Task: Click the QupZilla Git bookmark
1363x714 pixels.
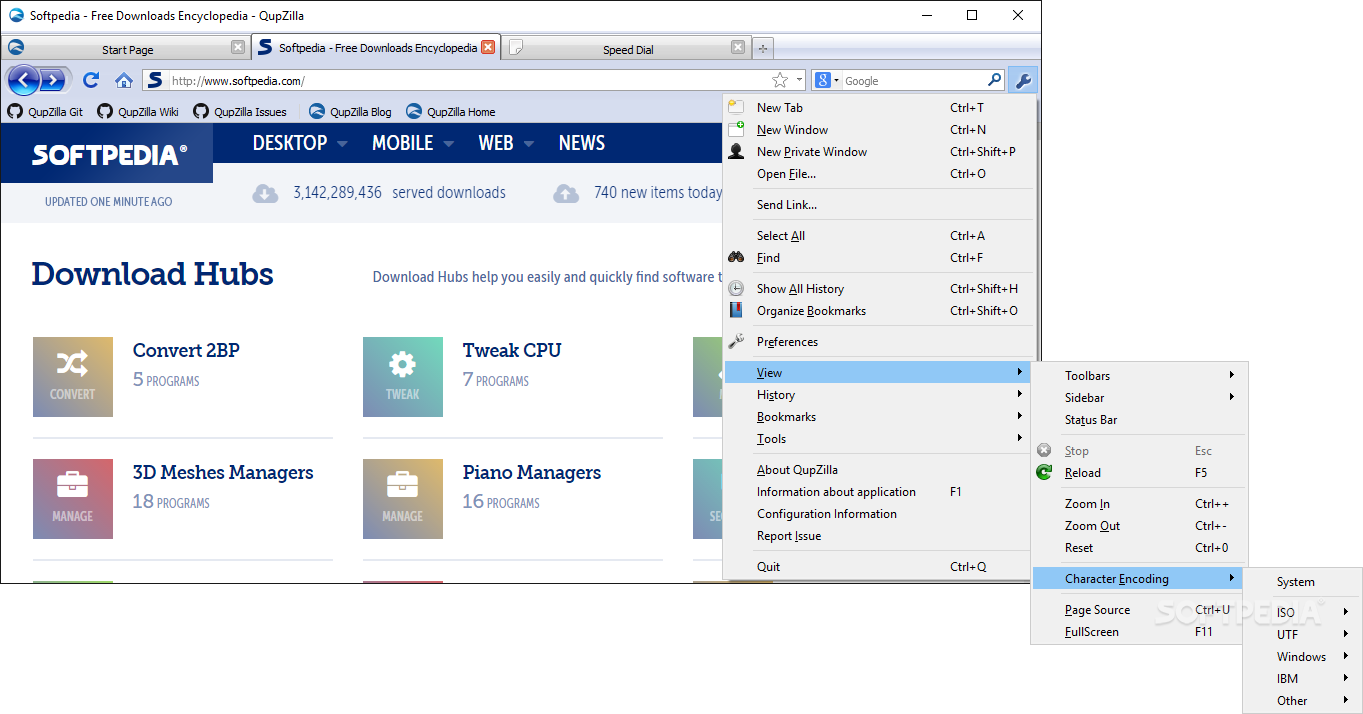Action: (46, 112)
